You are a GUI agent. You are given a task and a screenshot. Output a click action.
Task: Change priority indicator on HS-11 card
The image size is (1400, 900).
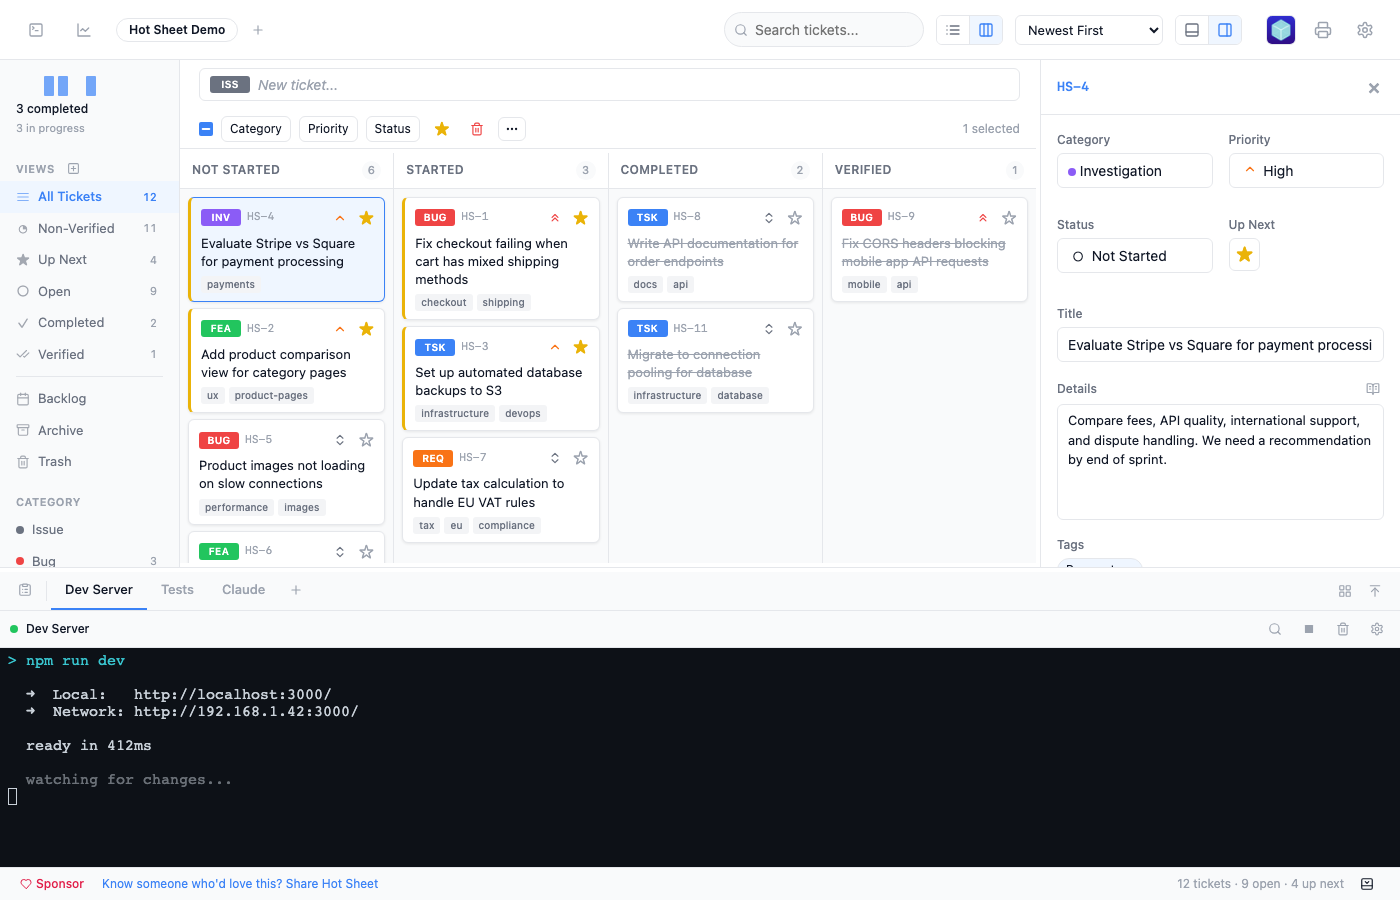pyautogui.click(x=769, y=329)
